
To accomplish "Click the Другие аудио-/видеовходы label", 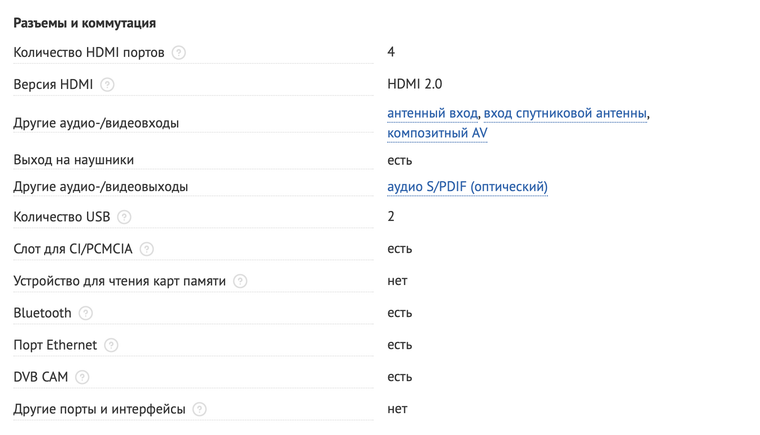I will 96,123.
